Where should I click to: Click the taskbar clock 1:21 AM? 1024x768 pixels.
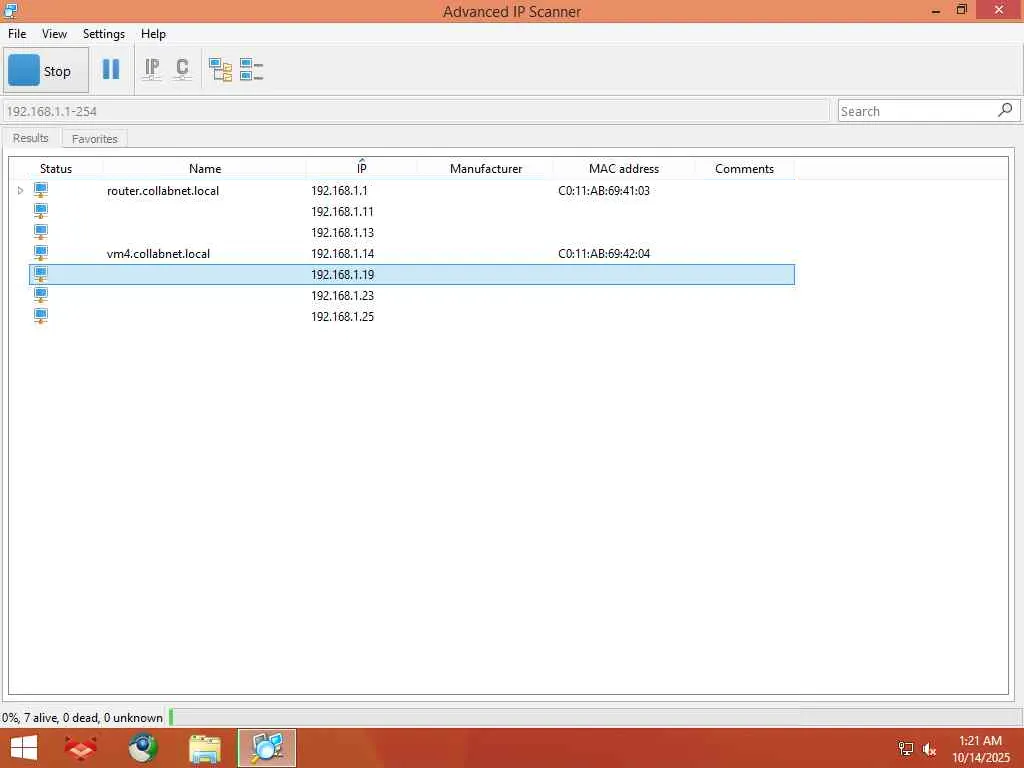pos(980,741)
